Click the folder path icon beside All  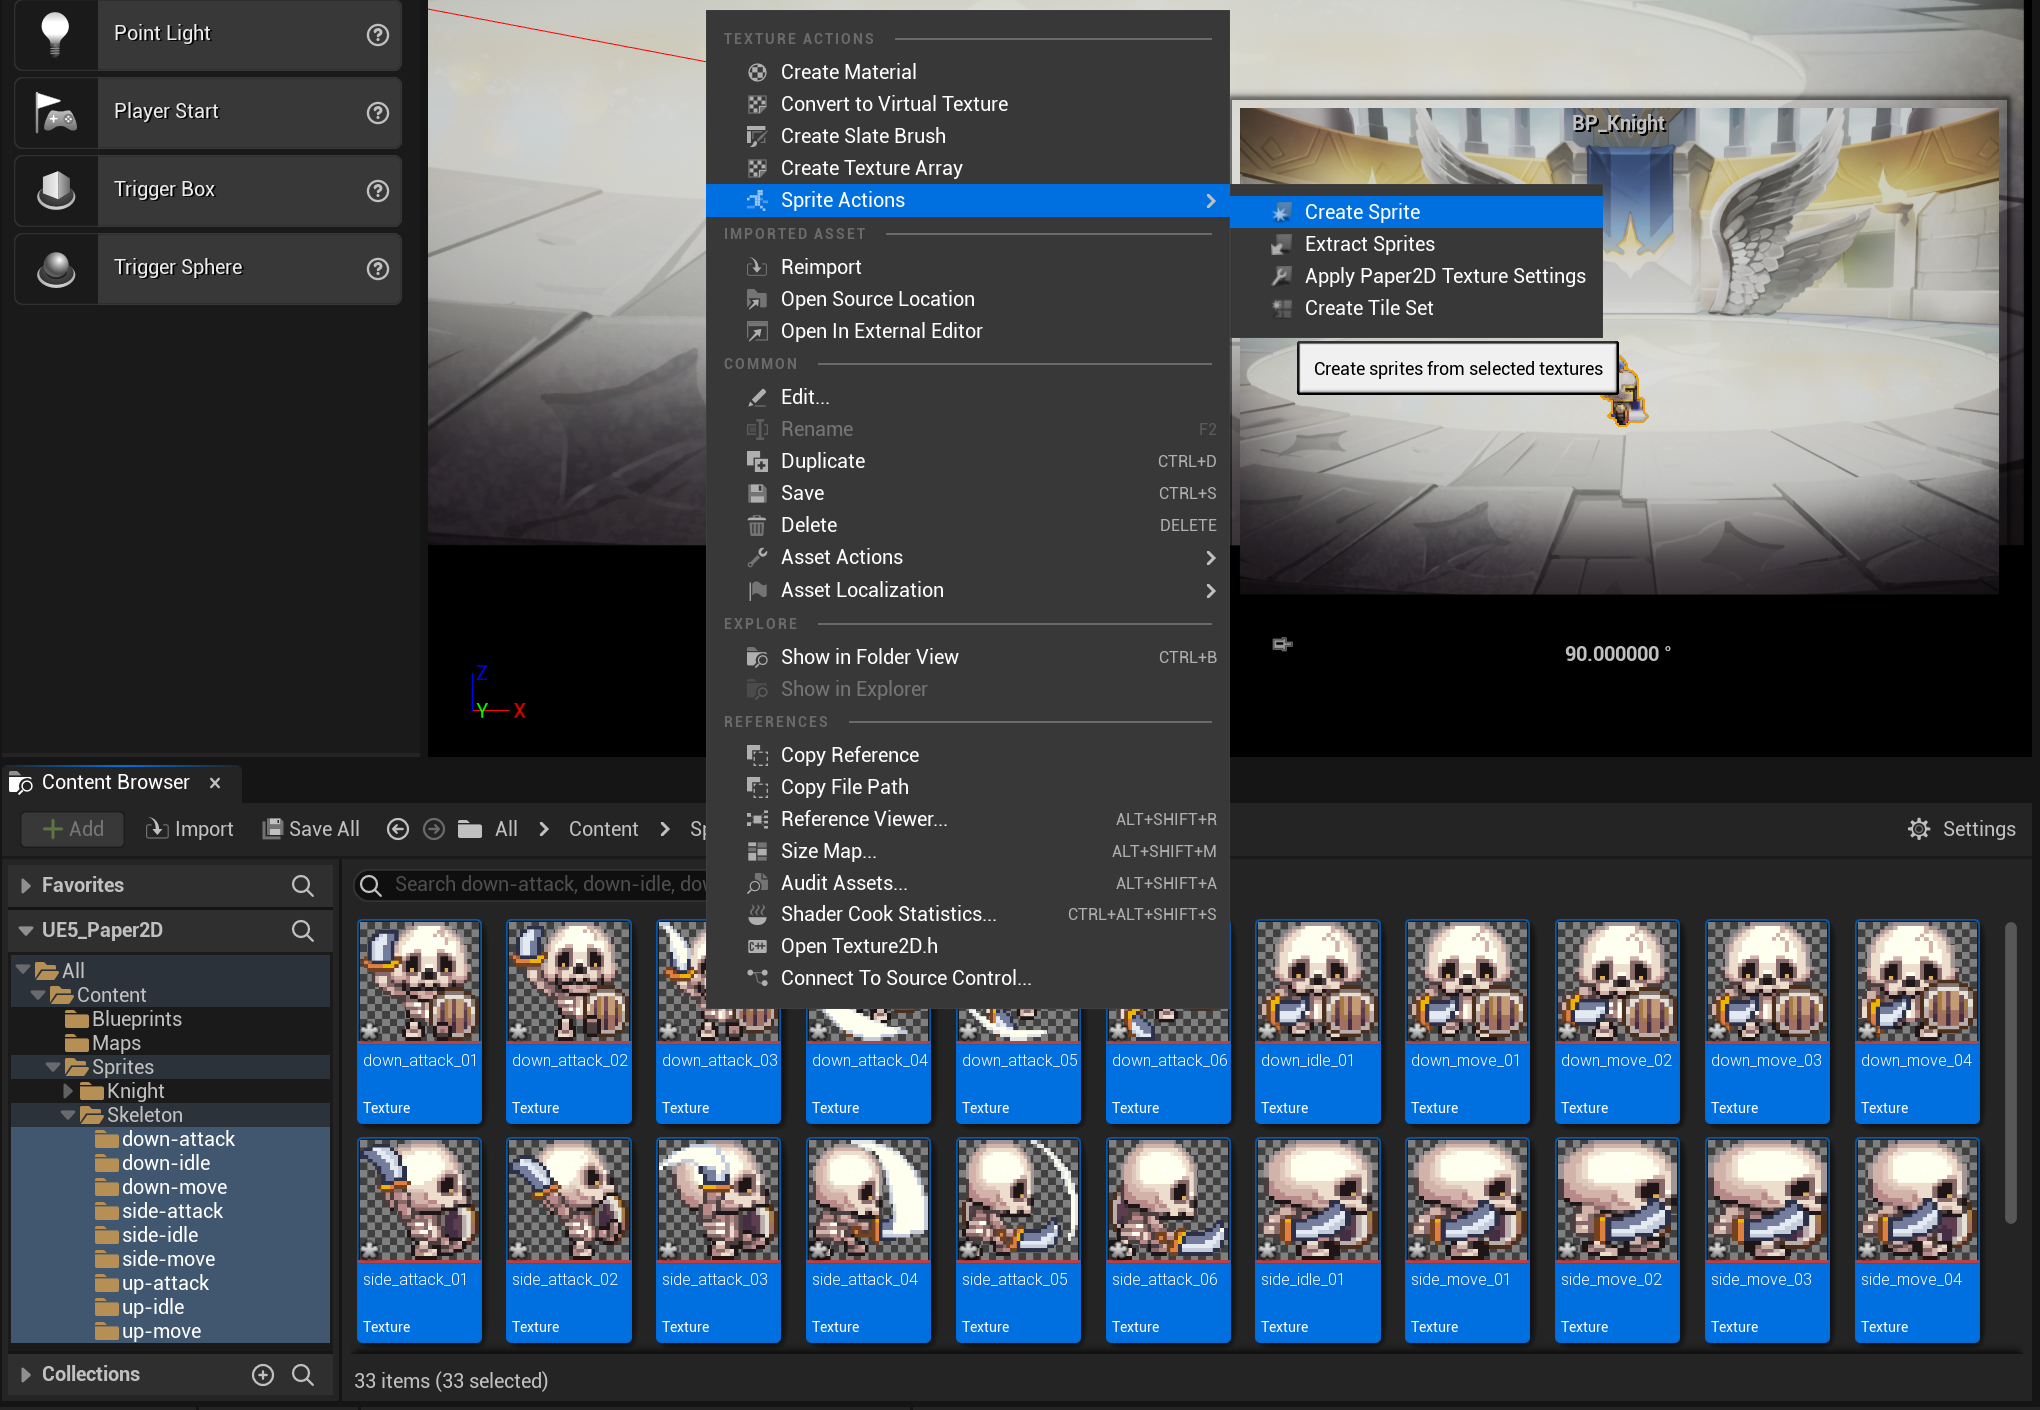coord(470,829)
